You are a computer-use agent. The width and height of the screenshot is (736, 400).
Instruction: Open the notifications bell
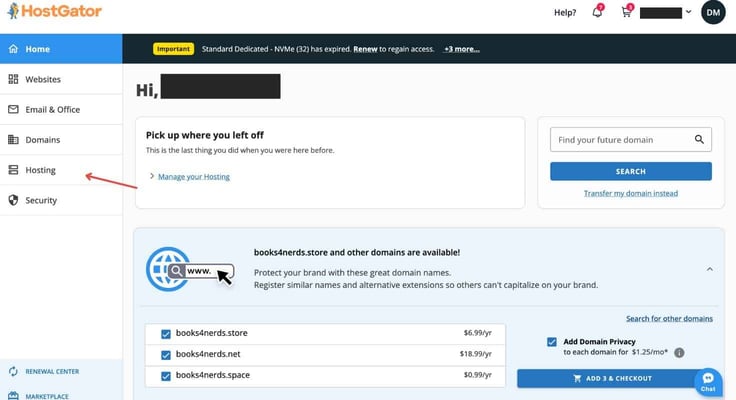tap(597, 12)
